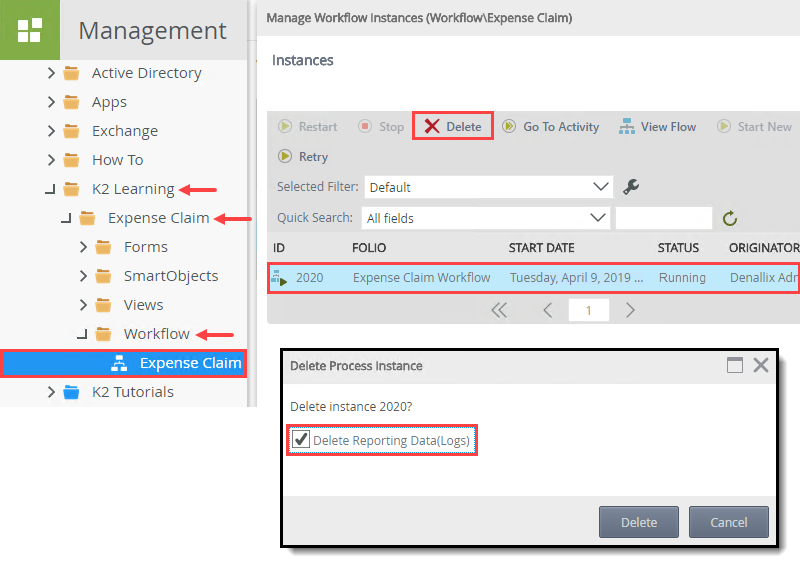The height and width of the screenshot is (563, 800).
Task: Click Cancel in Delete Process Instance dialog
Action: (x=729, y=522)
